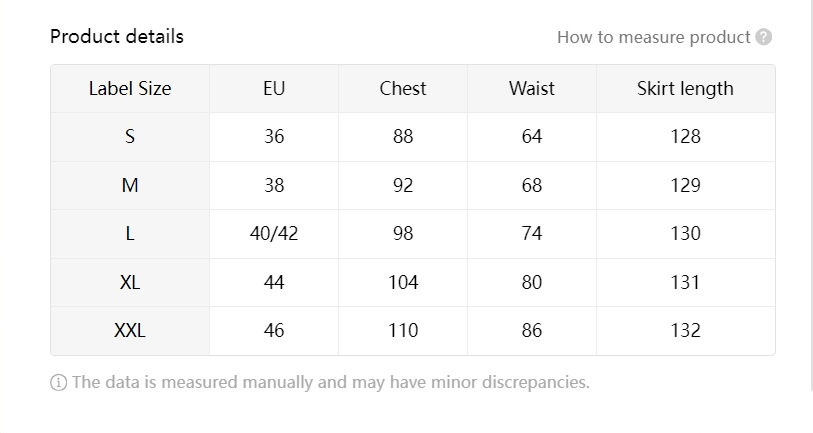Select the Label Size column header
Screen dimensions: 813x433
[x=130, y=89]
